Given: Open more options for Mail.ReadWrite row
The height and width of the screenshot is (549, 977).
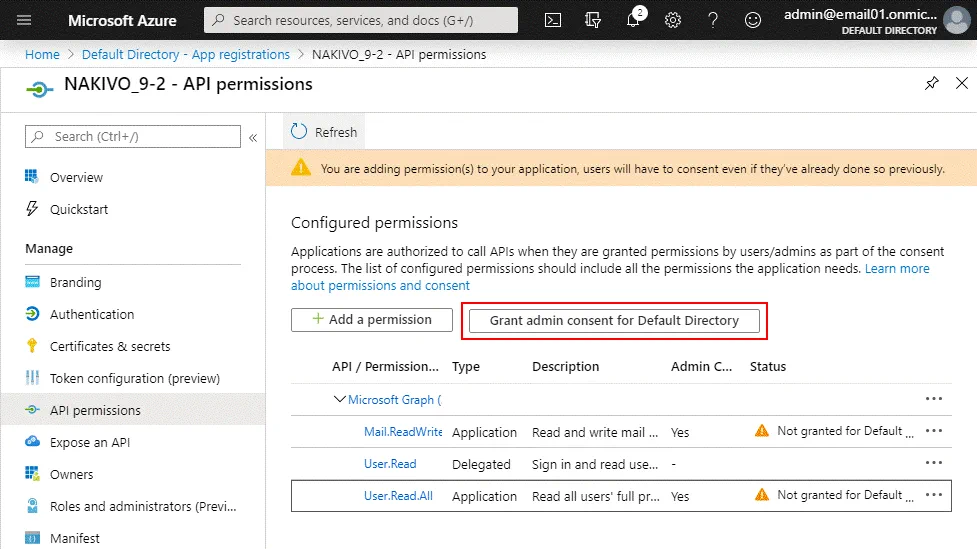Looking at the screenshot, I should tap(934, 431).
